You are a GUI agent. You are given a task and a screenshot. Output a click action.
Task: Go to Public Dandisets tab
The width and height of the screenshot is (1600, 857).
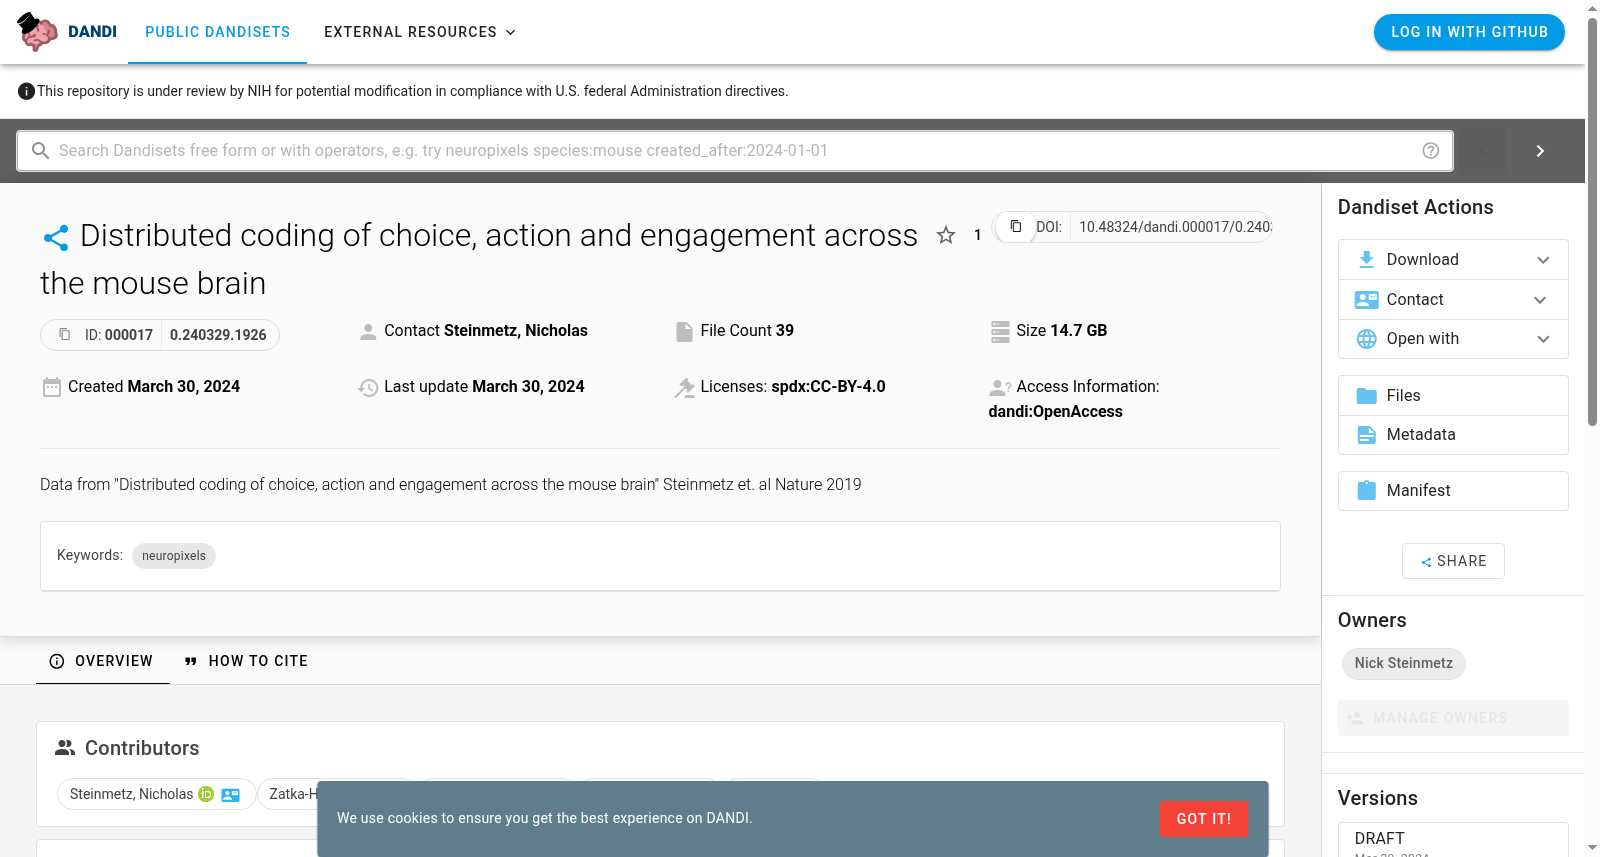coord(218,32)
